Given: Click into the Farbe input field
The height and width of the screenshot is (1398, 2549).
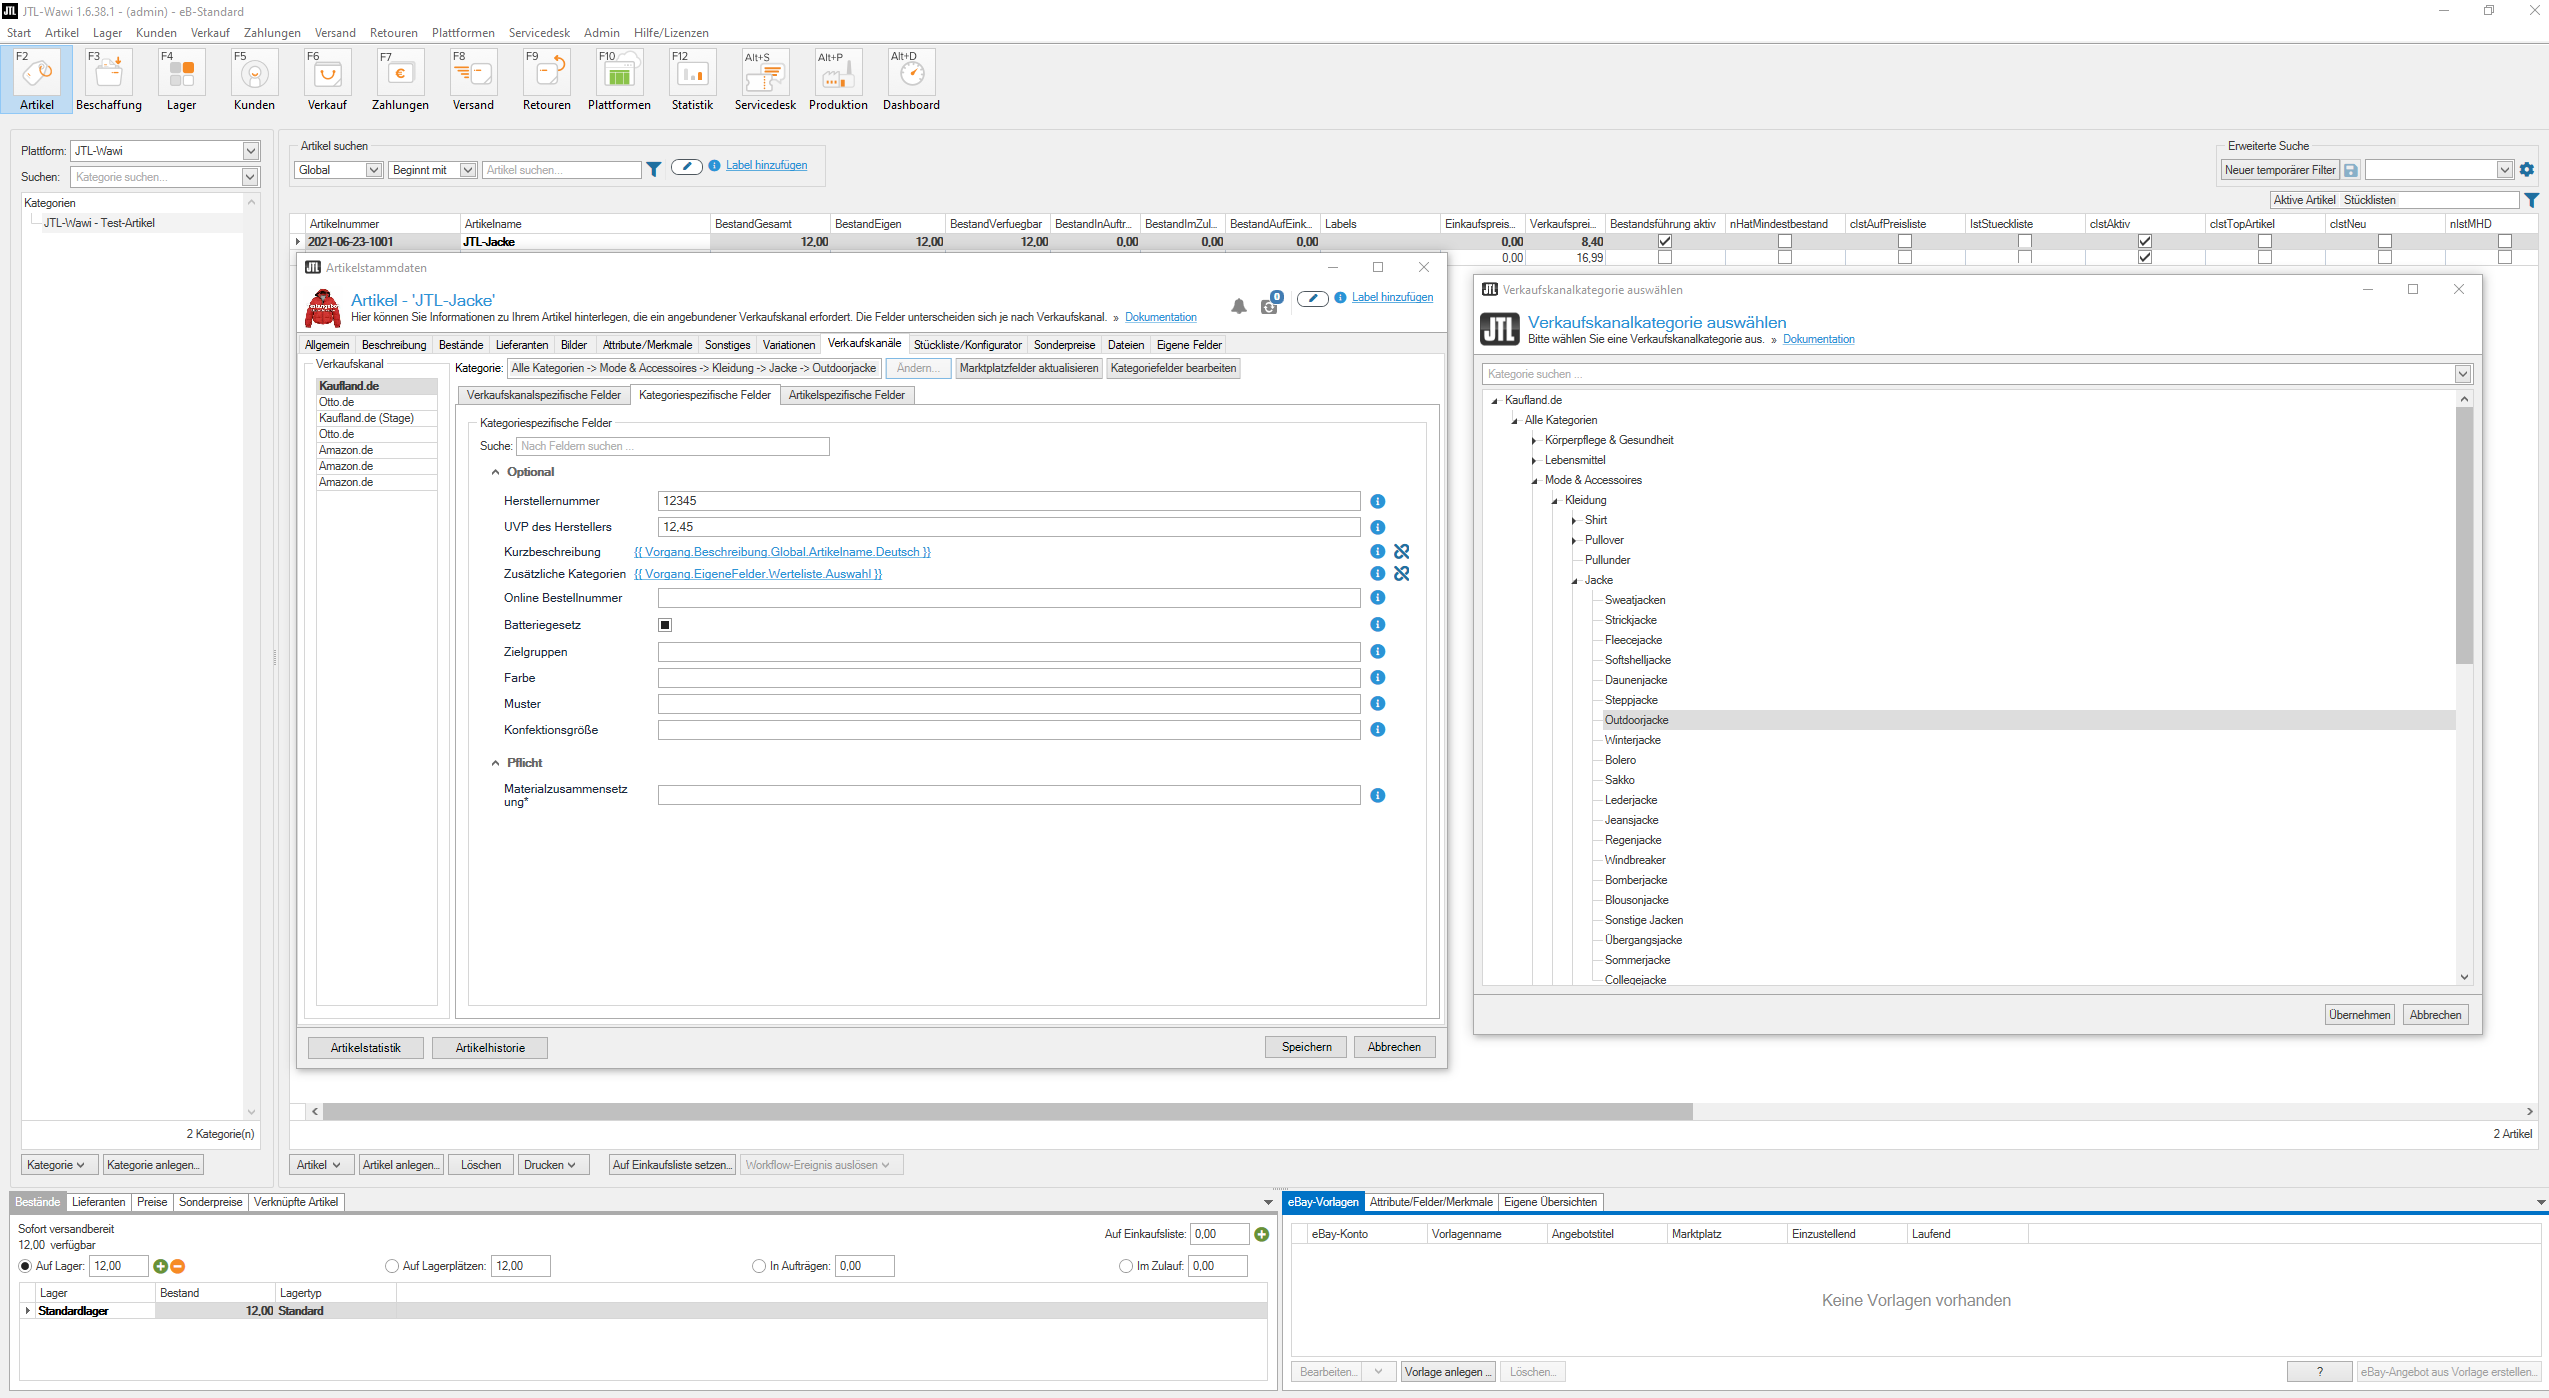Looking at the screenshot, I should coord(1008,678).
